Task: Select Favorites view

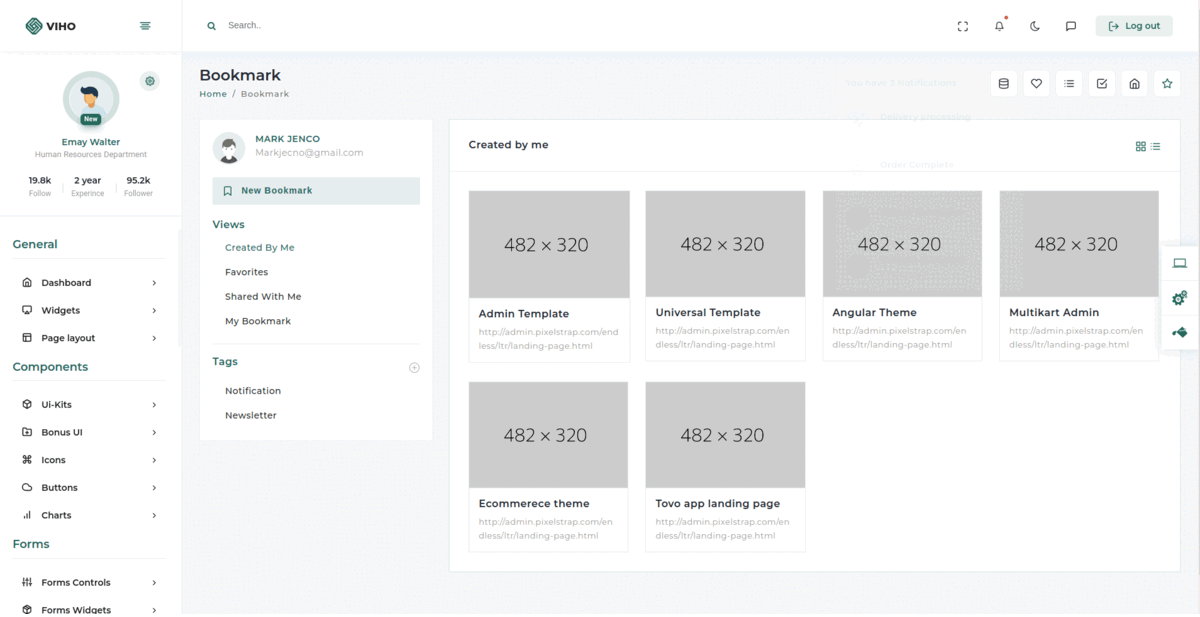Action: click(x=246, y=272)
